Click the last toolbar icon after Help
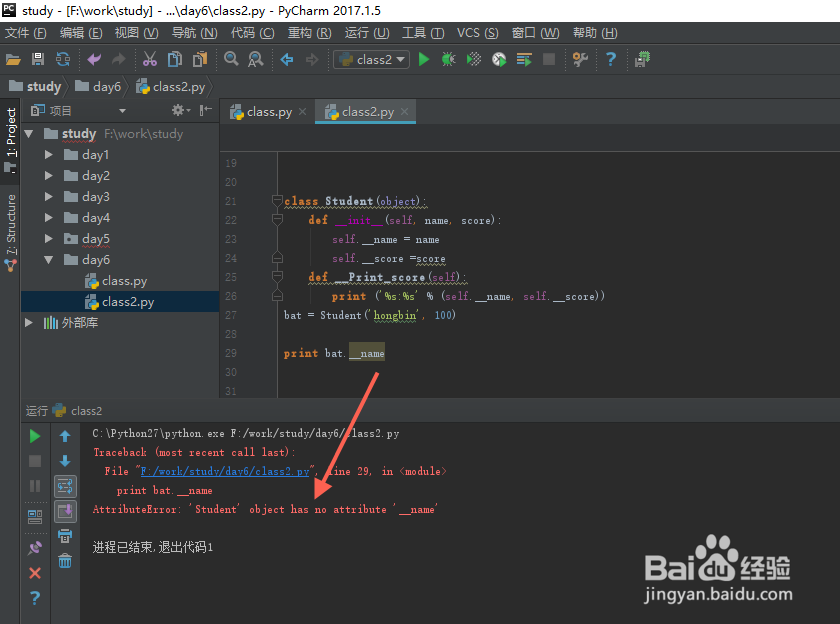 642,59
